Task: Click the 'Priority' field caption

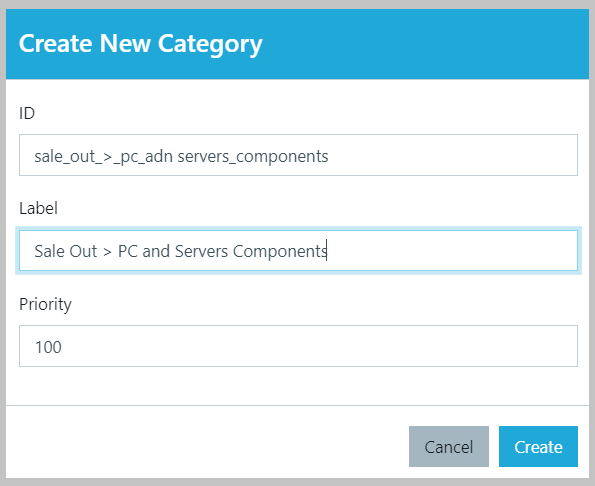Action: pyautogui.click(x=45, y=305)
